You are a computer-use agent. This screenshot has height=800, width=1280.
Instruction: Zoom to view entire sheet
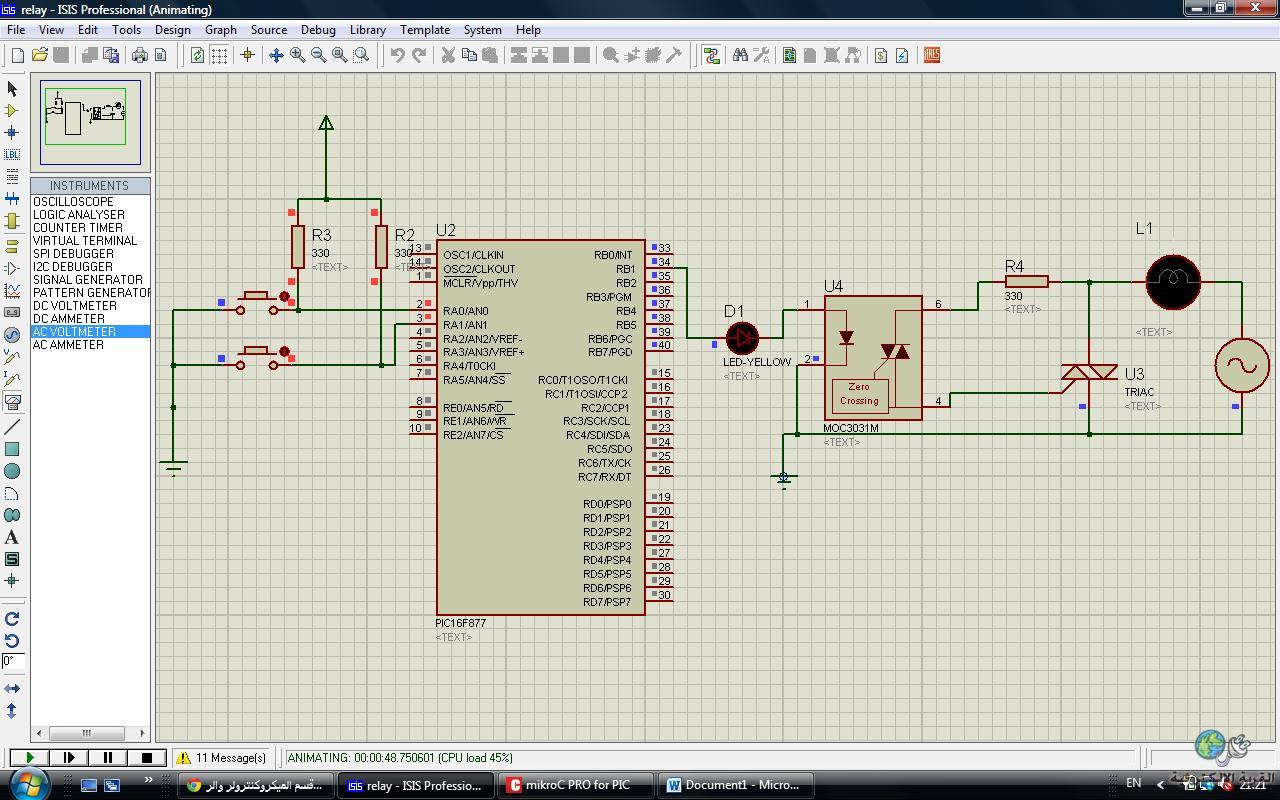click(x=340, y=55)
